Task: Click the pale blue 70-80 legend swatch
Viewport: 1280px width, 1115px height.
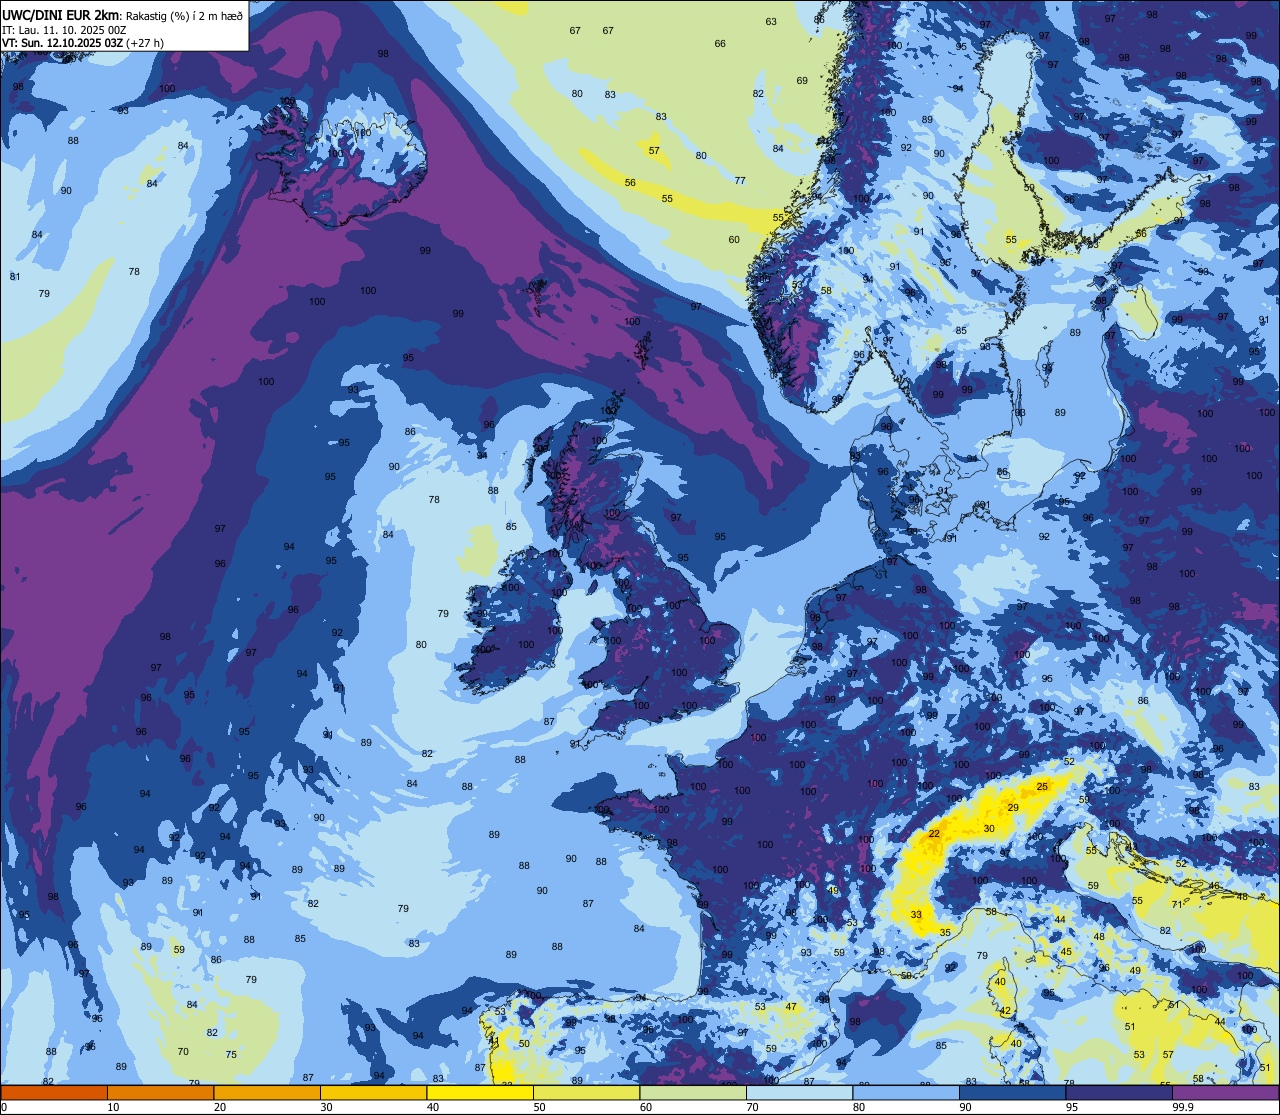Action: [799, 1092]
